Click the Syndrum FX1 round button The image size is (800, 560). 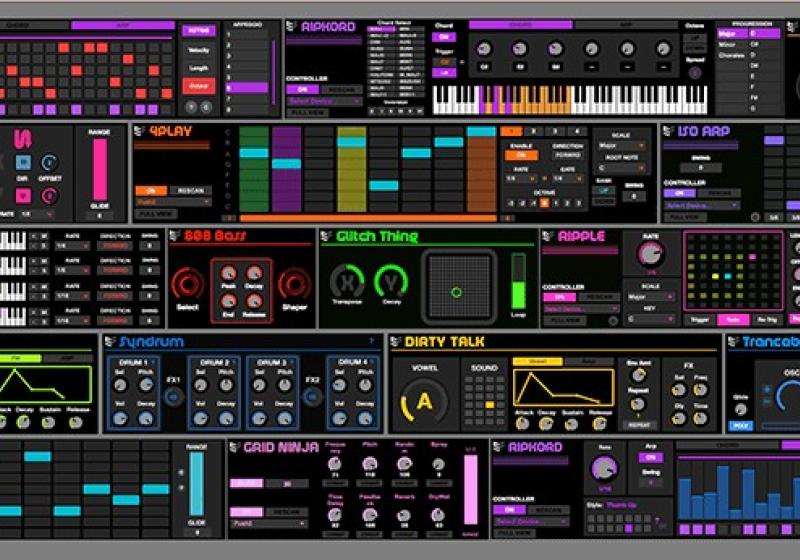coord(173,396)
